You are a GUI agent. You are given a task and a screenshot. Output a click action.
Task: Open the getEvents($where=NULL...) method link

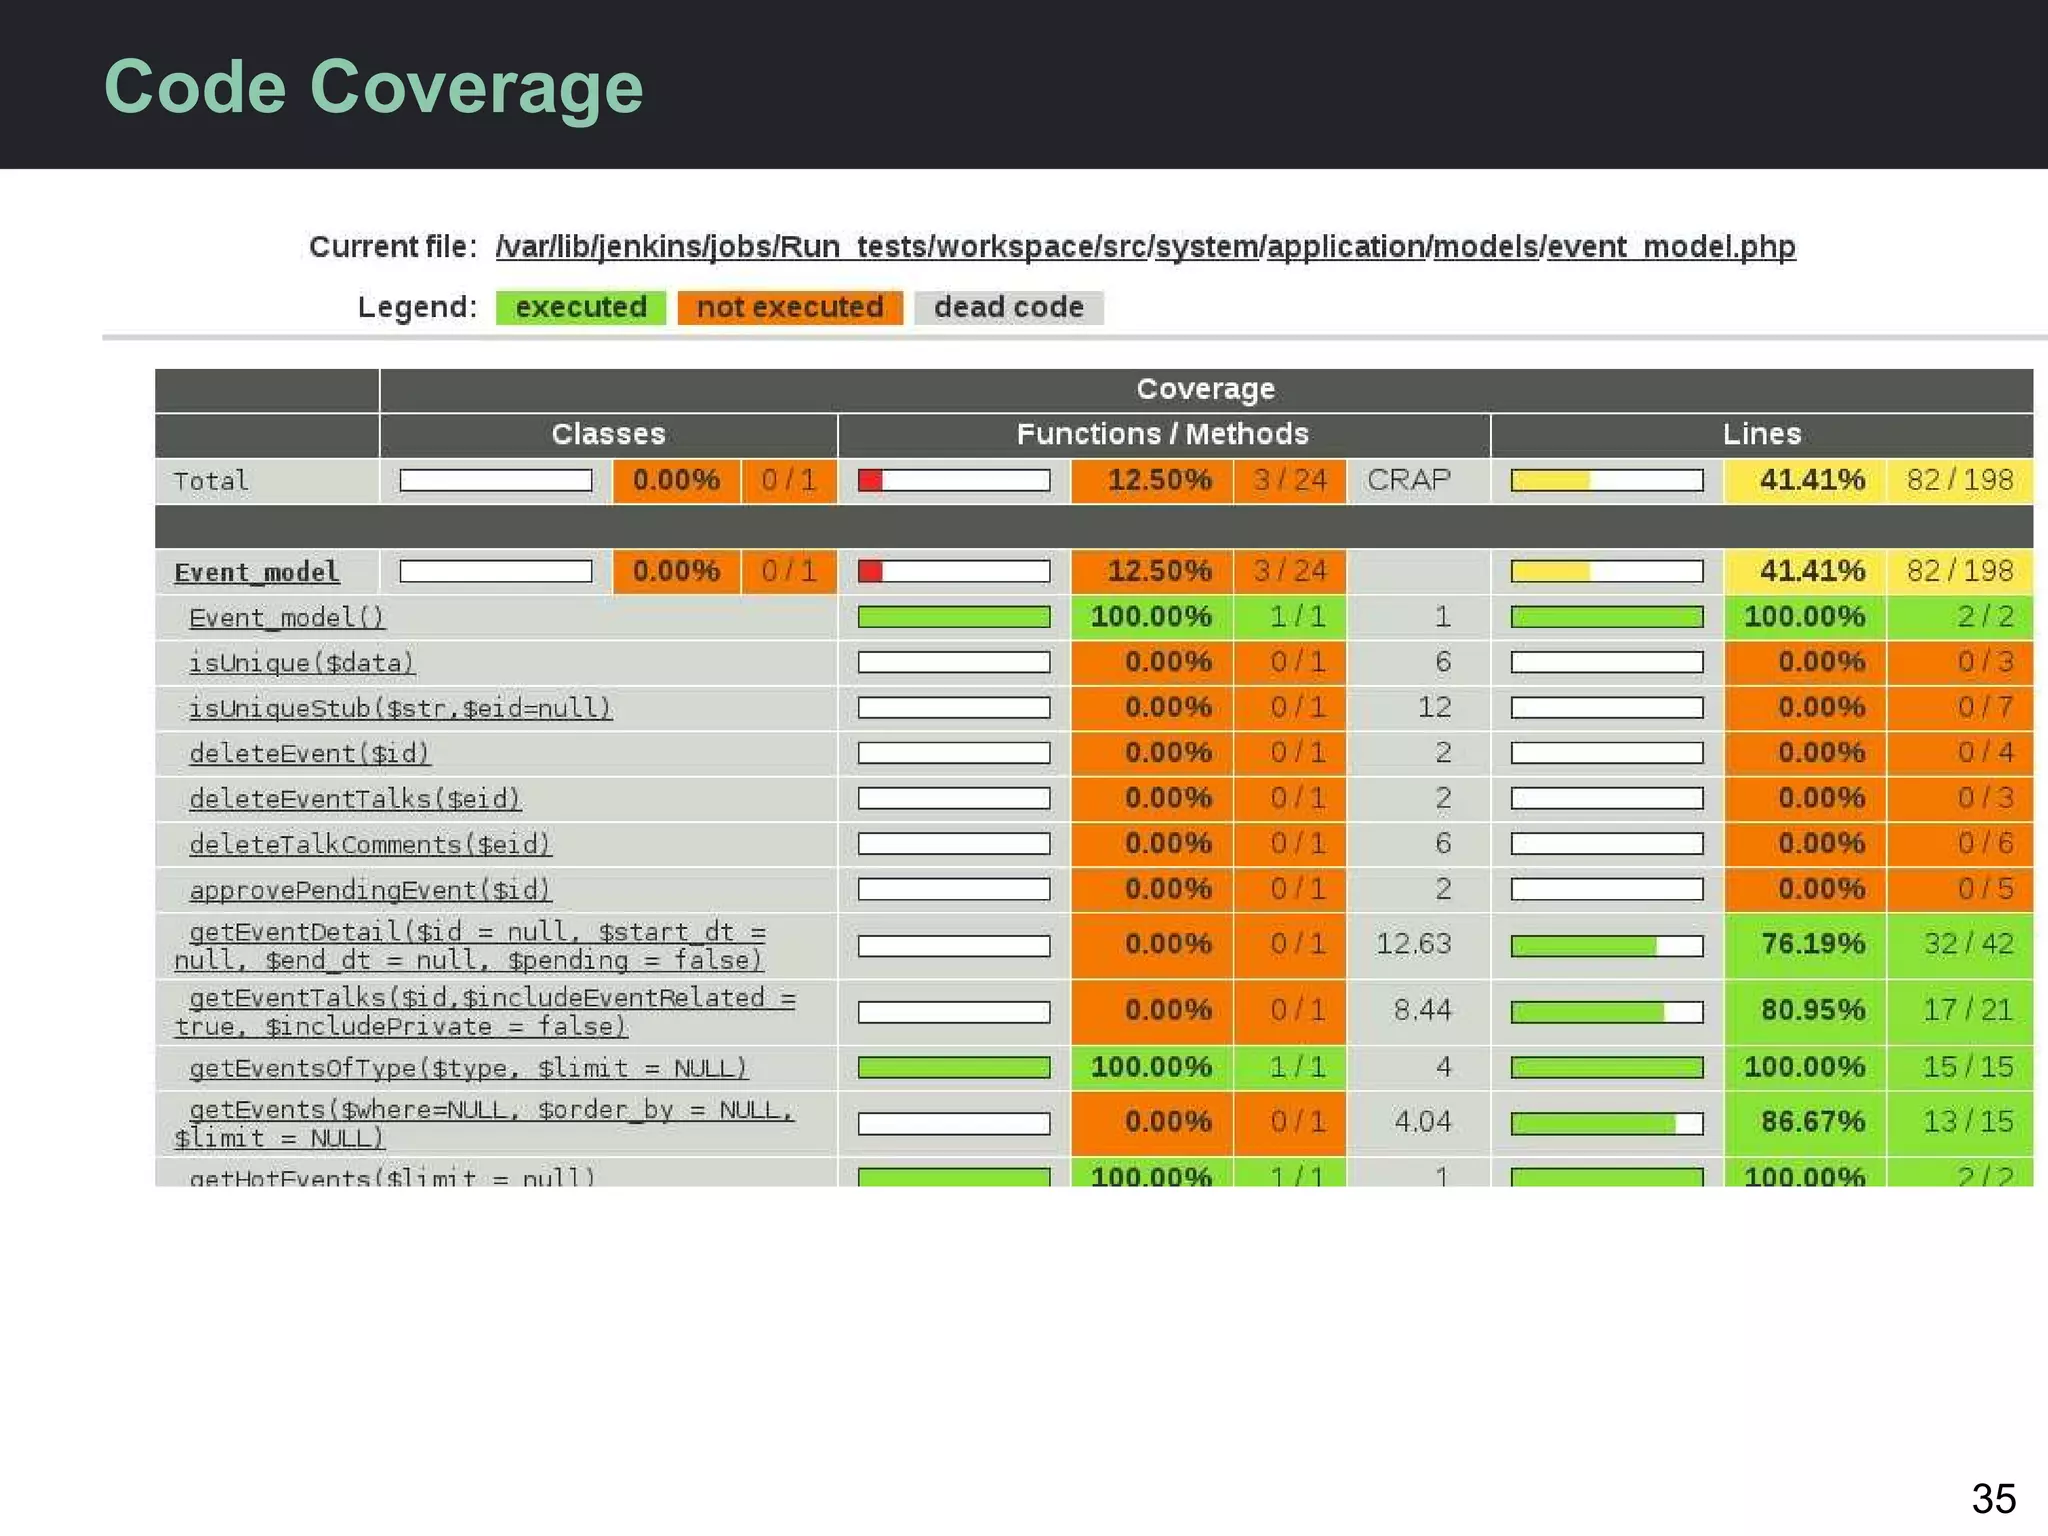[484, 1124]
